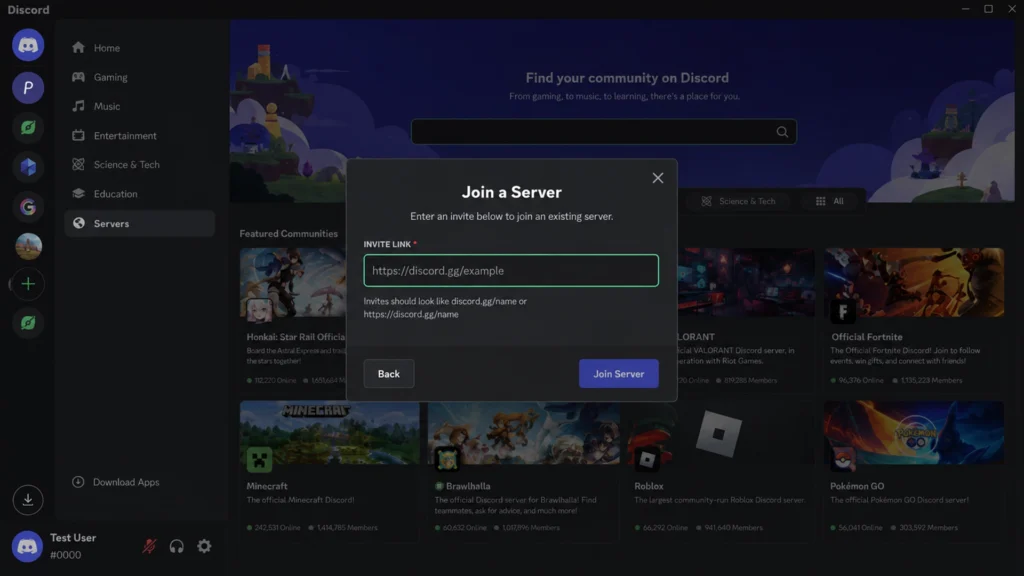Click the search magnifier icon

pos(782,132)
